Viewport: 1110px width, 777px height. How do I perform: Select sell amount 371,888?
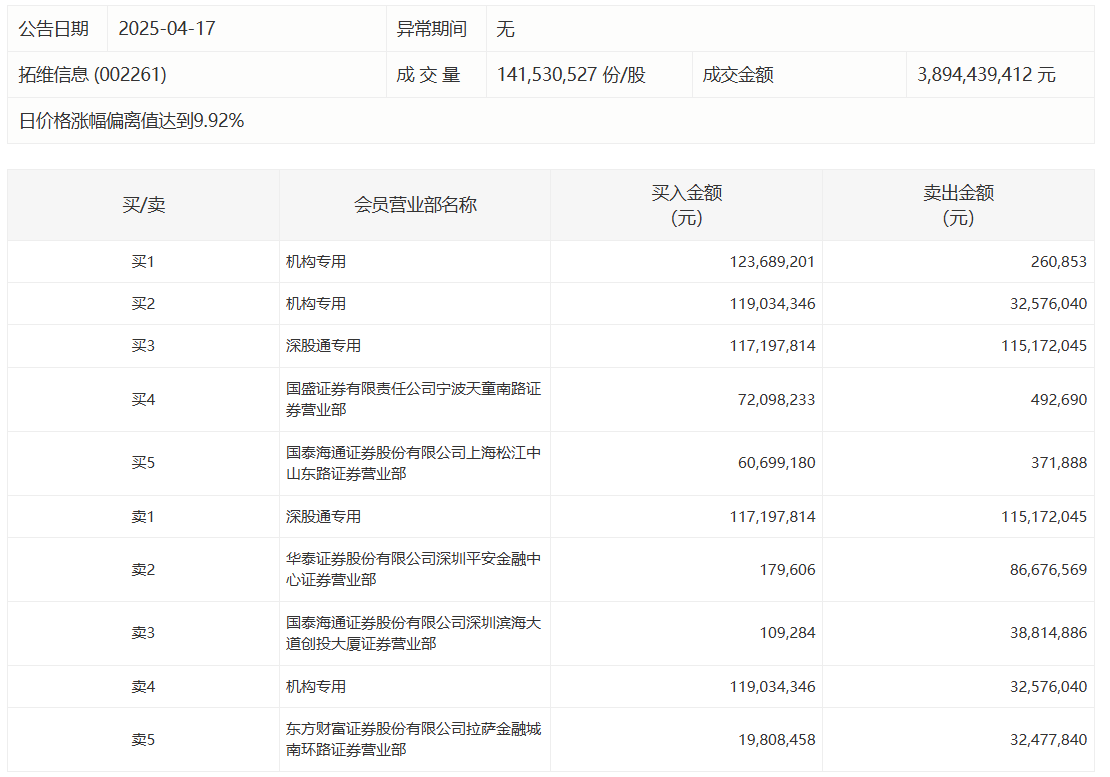coord(1058,463)
